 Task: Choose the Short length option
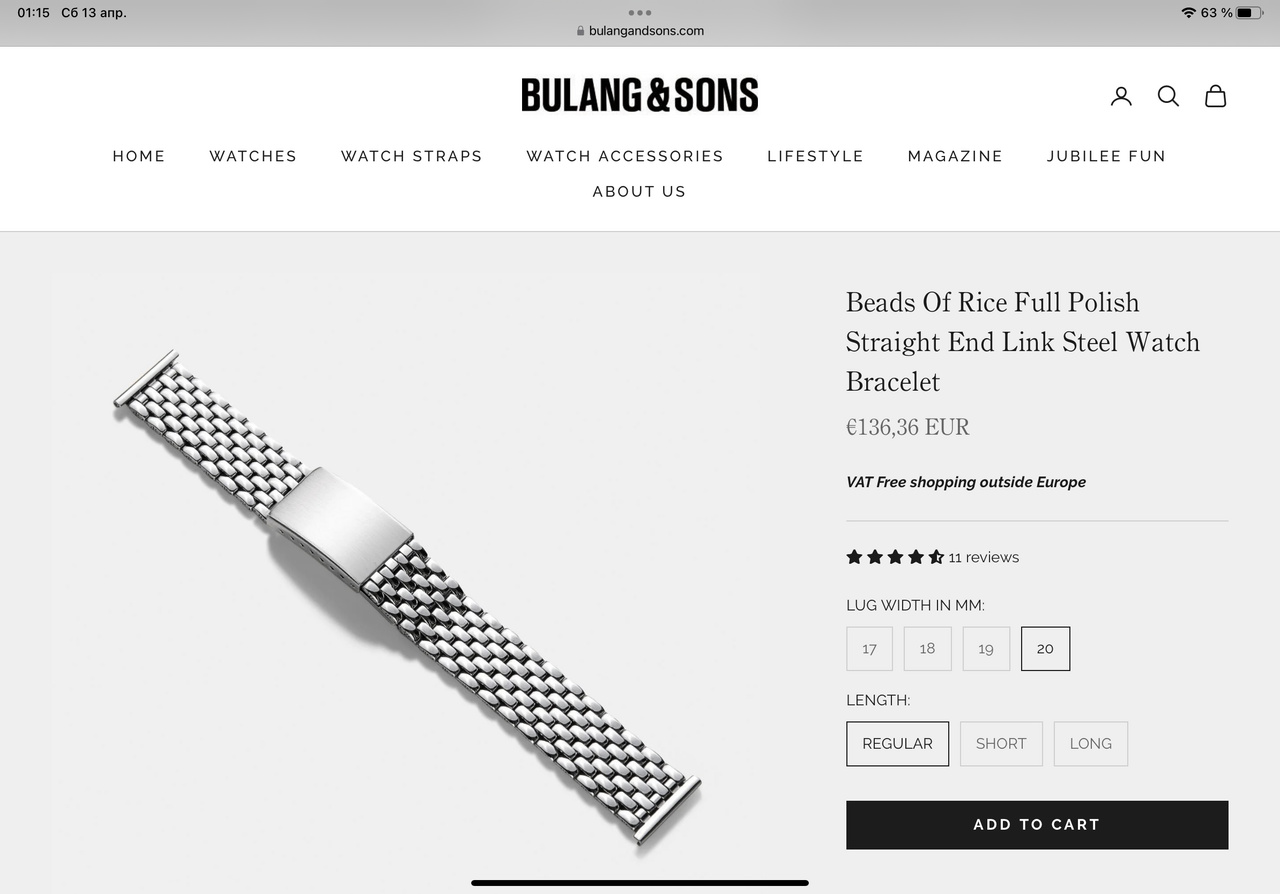1001,744
